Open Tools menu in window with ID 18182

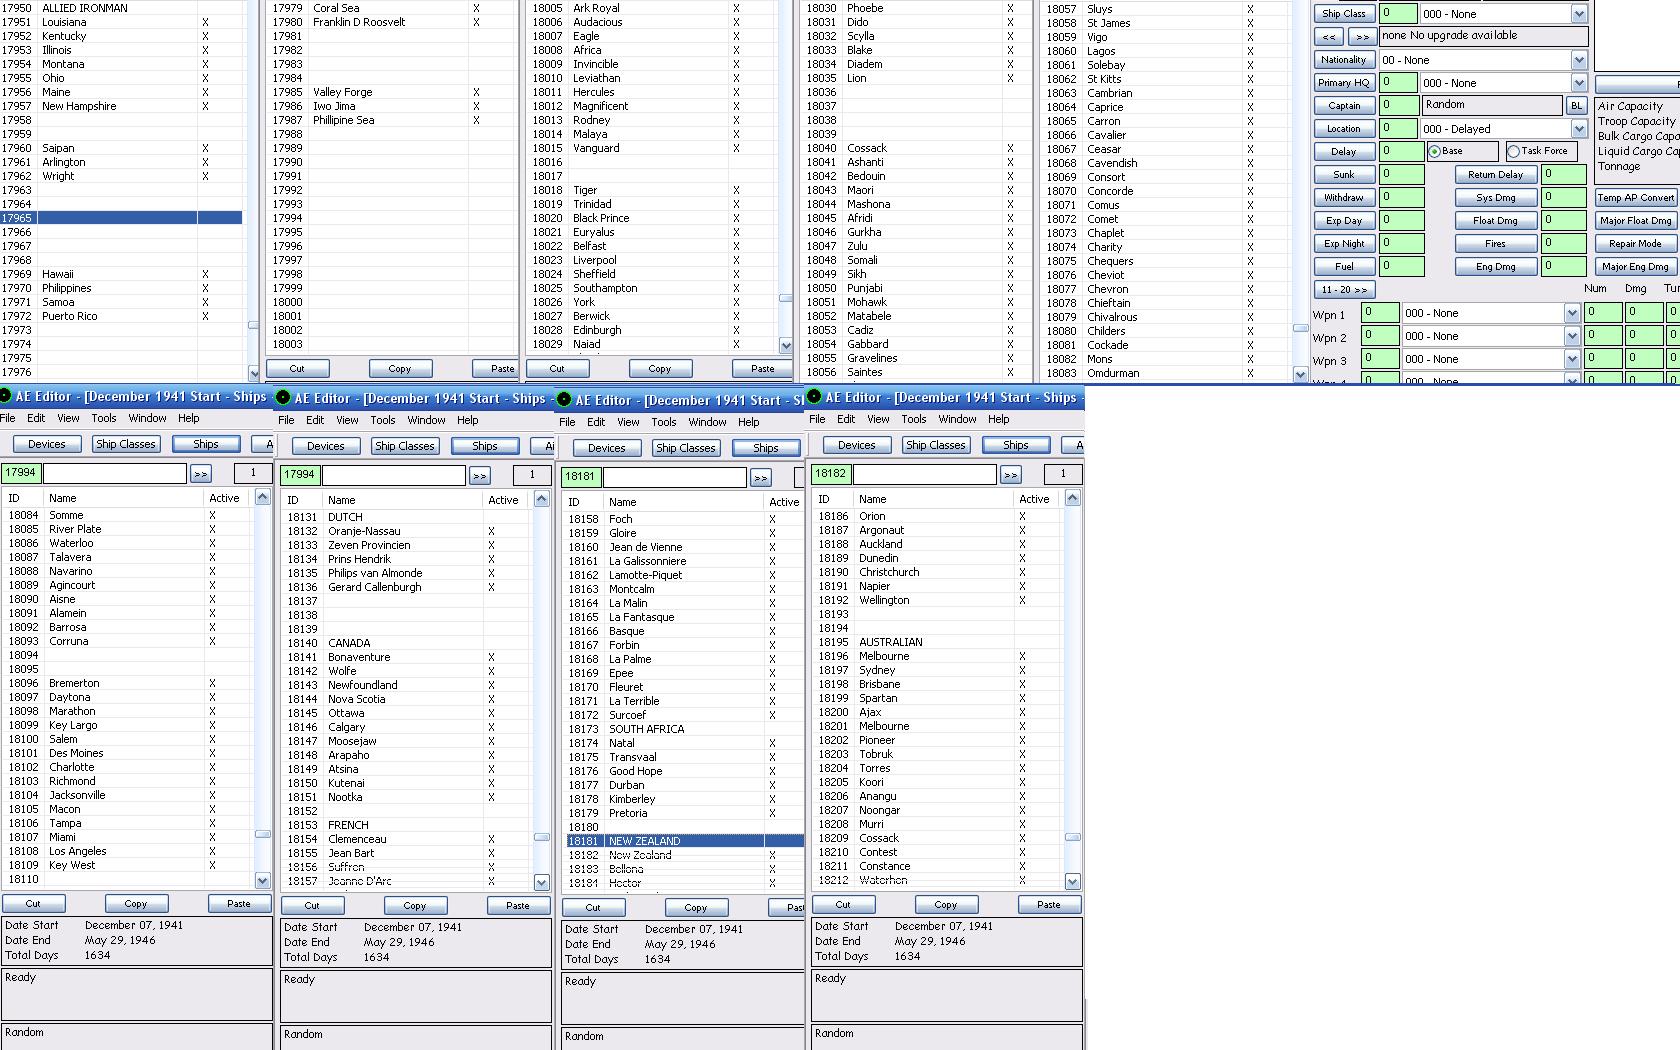tap(914, 419)
